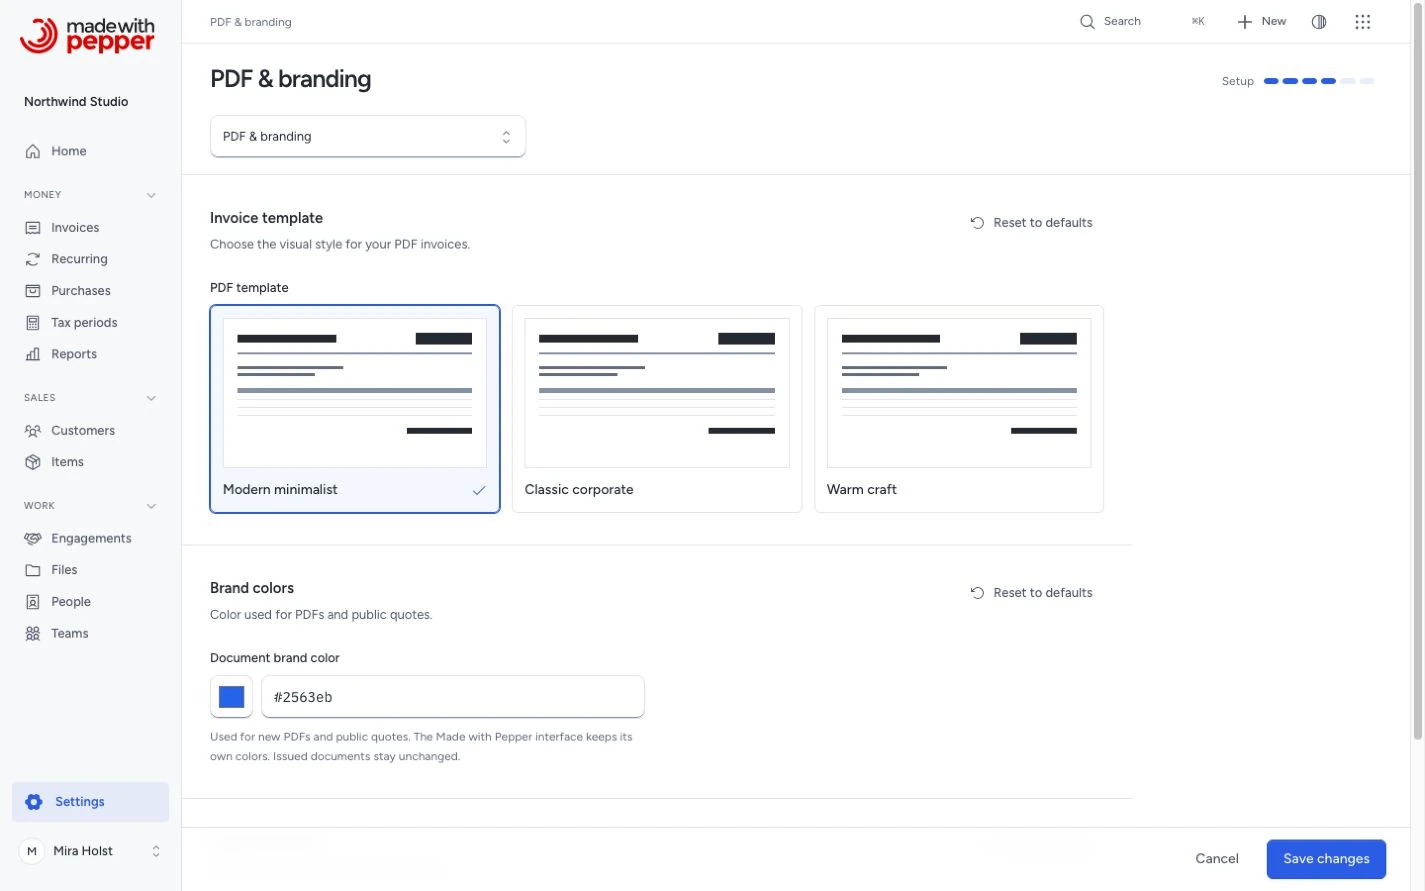Reset the Invoice template to defaults
1425x891 pixels.
click(1031, 223)
